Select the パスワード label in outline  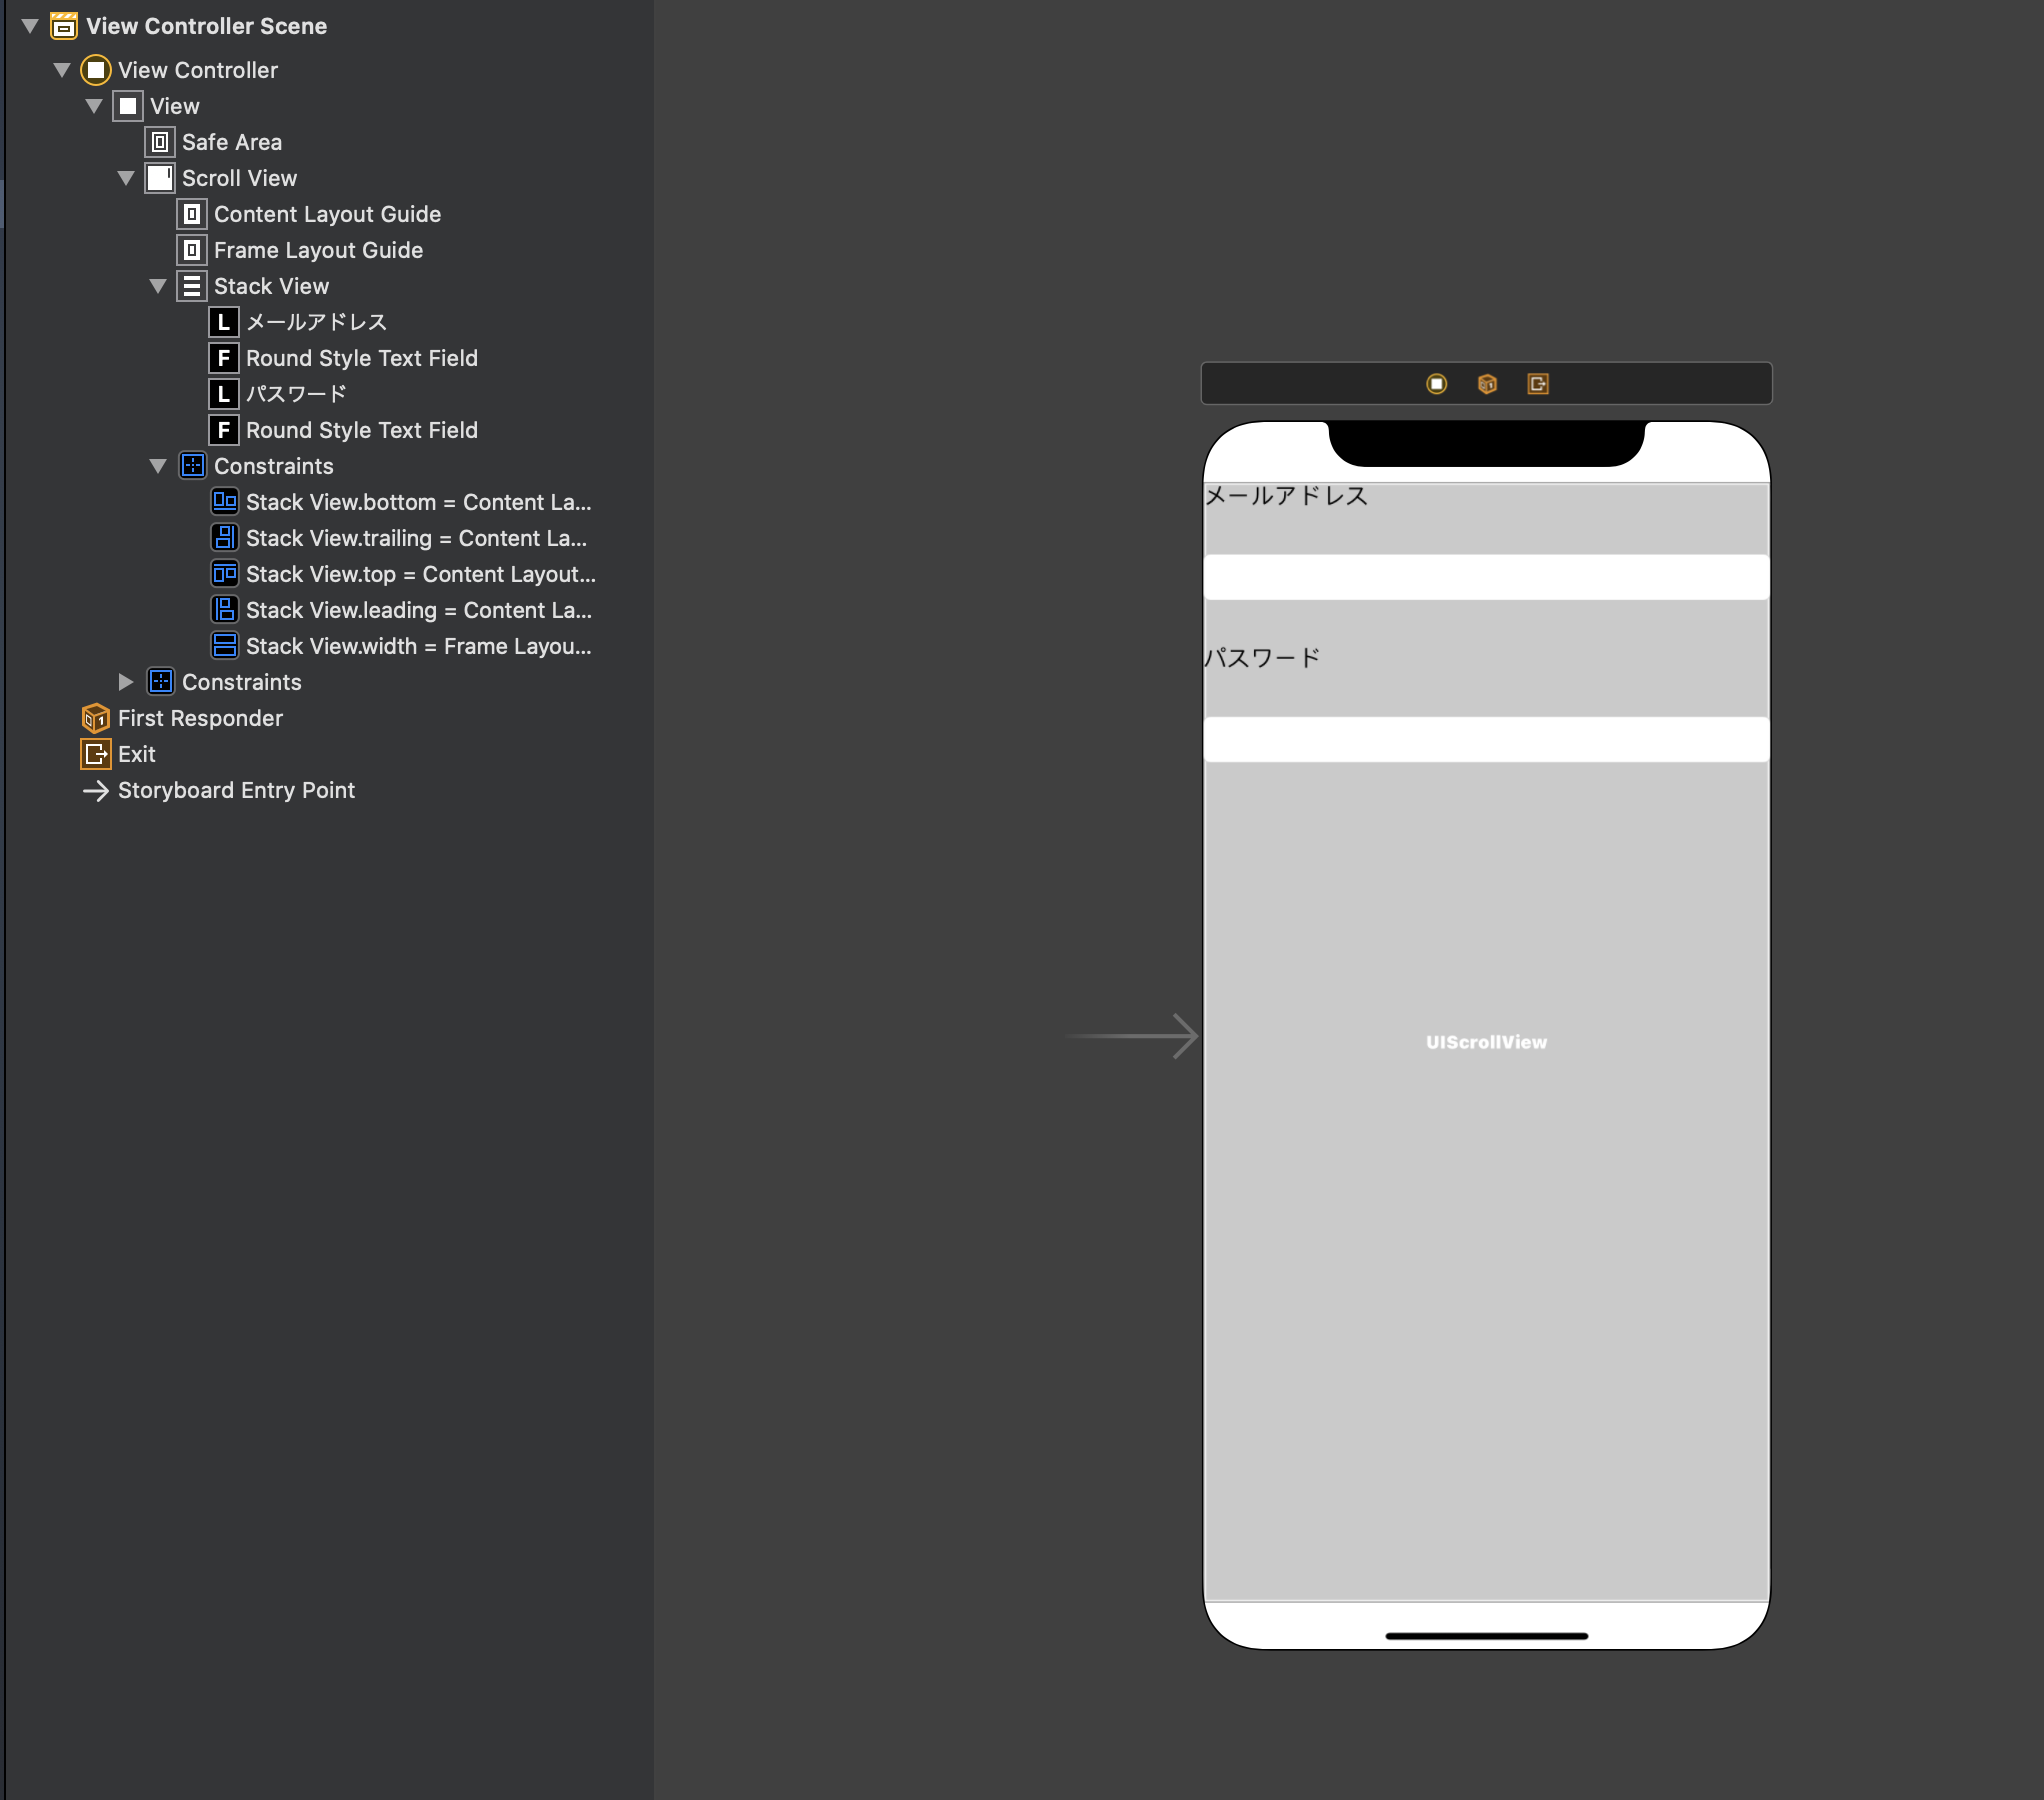(295, 394)
